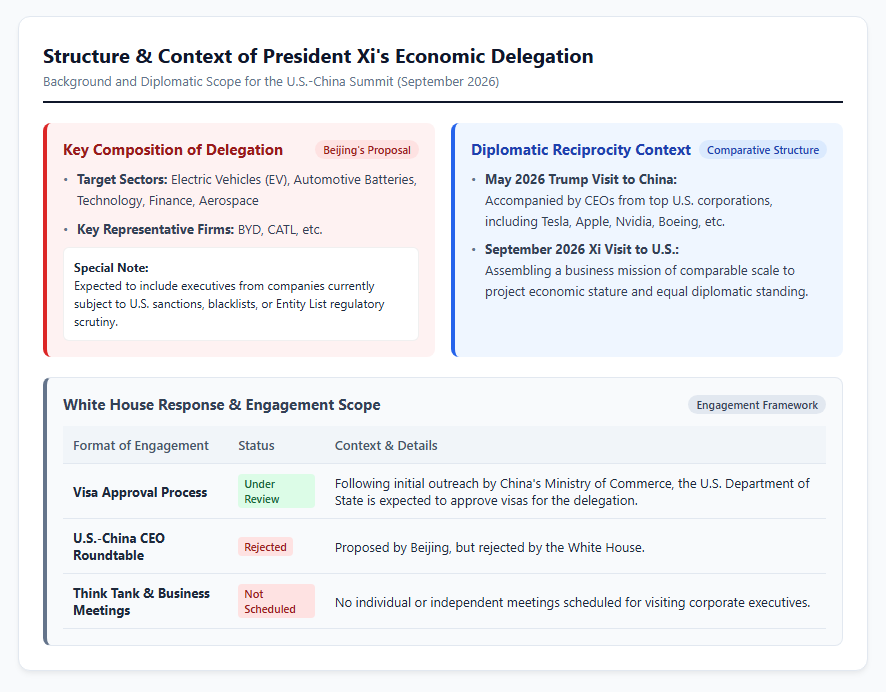Click the Comparative Structure badge
The image size is (886, 692).
coord(763,150)
